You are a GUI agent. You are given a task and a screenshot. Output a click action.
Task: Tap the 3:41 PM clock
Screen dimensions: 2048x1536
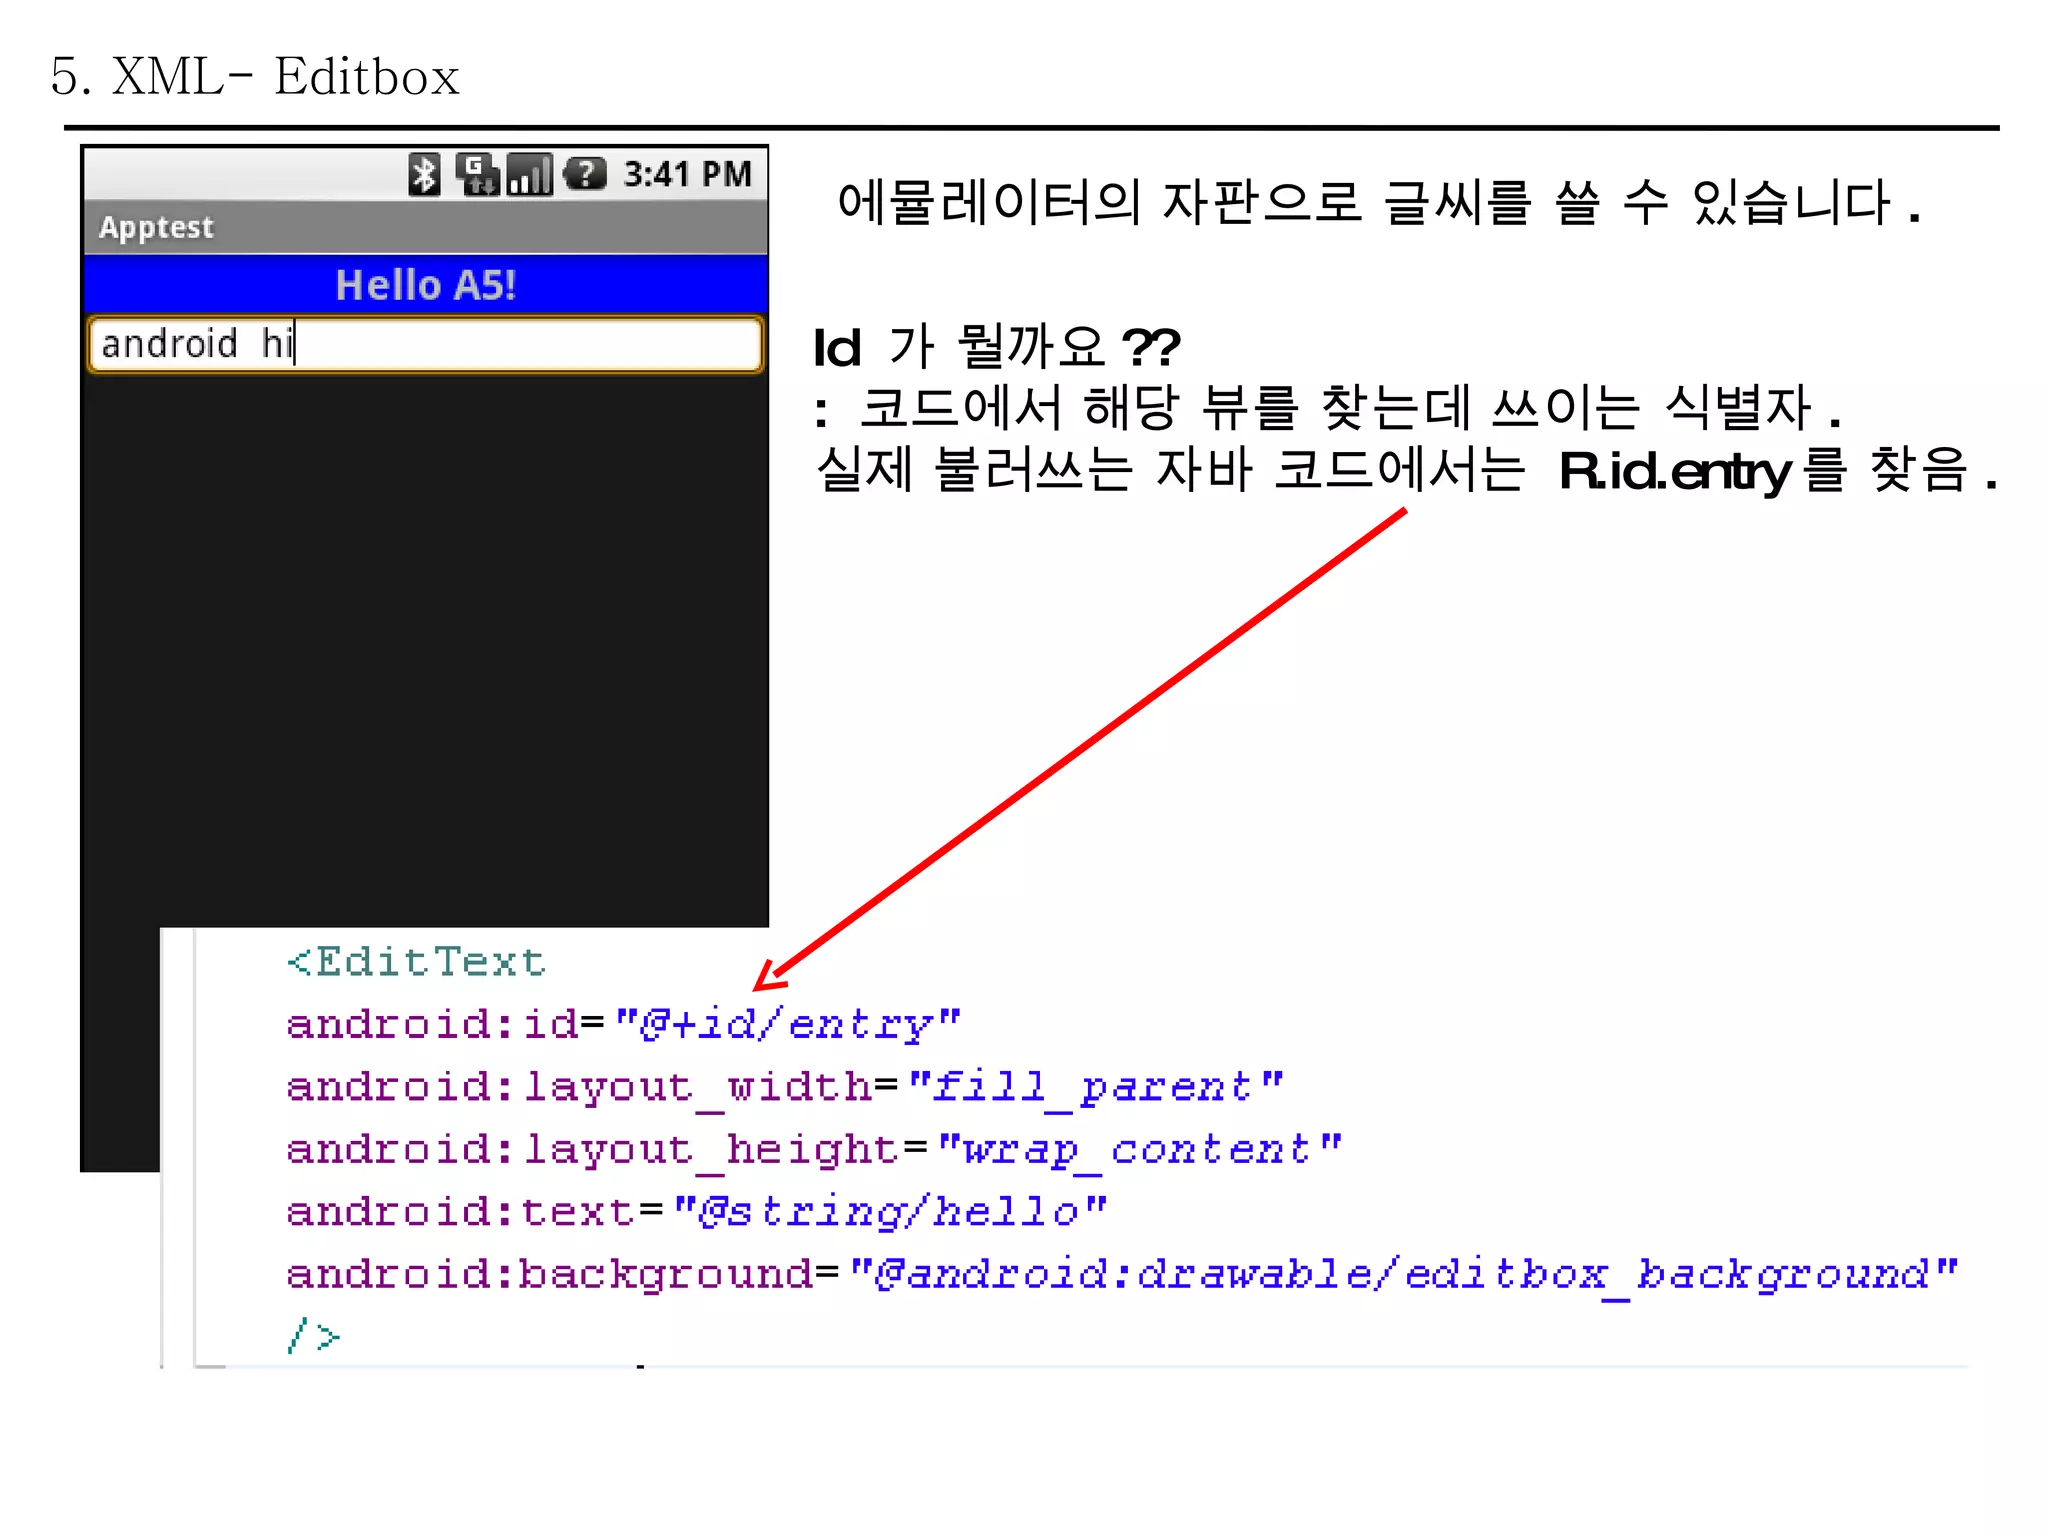pyautogui.click(x=687, y=175)
